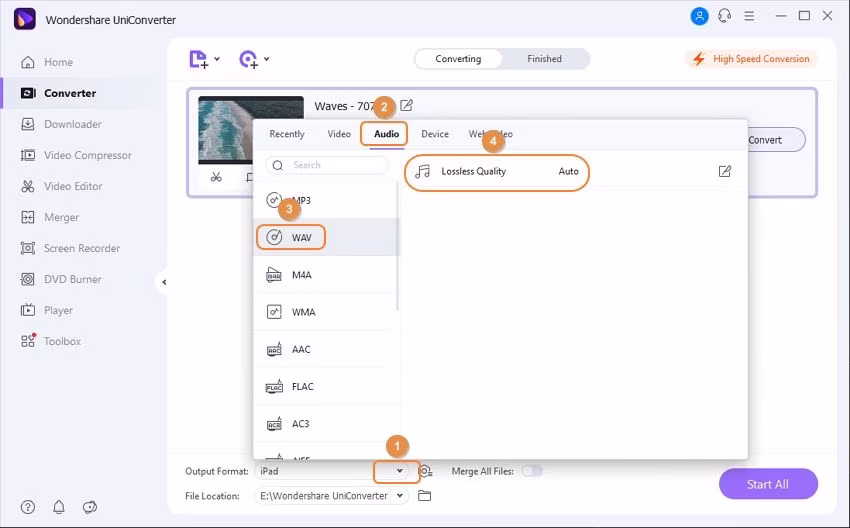850x528 pixels.
Task: Choose the M4A audio format
Action: [x=326, y=275]
